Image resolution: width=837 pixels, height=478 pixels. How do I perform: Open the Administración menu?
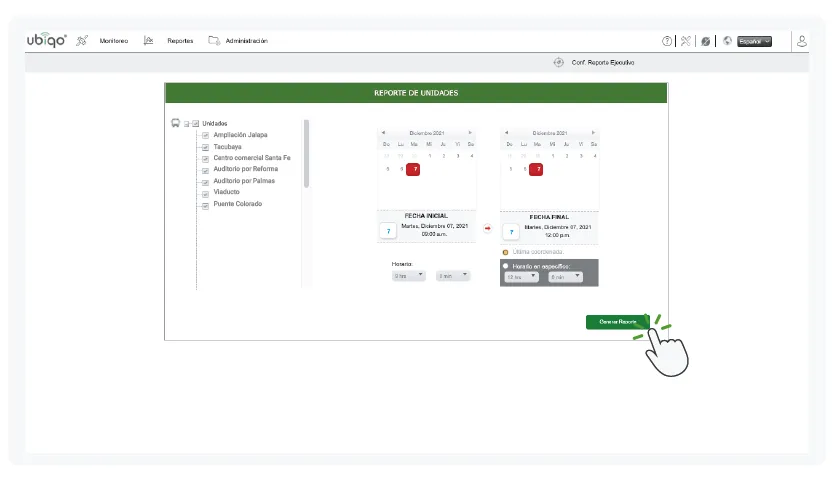247,41
